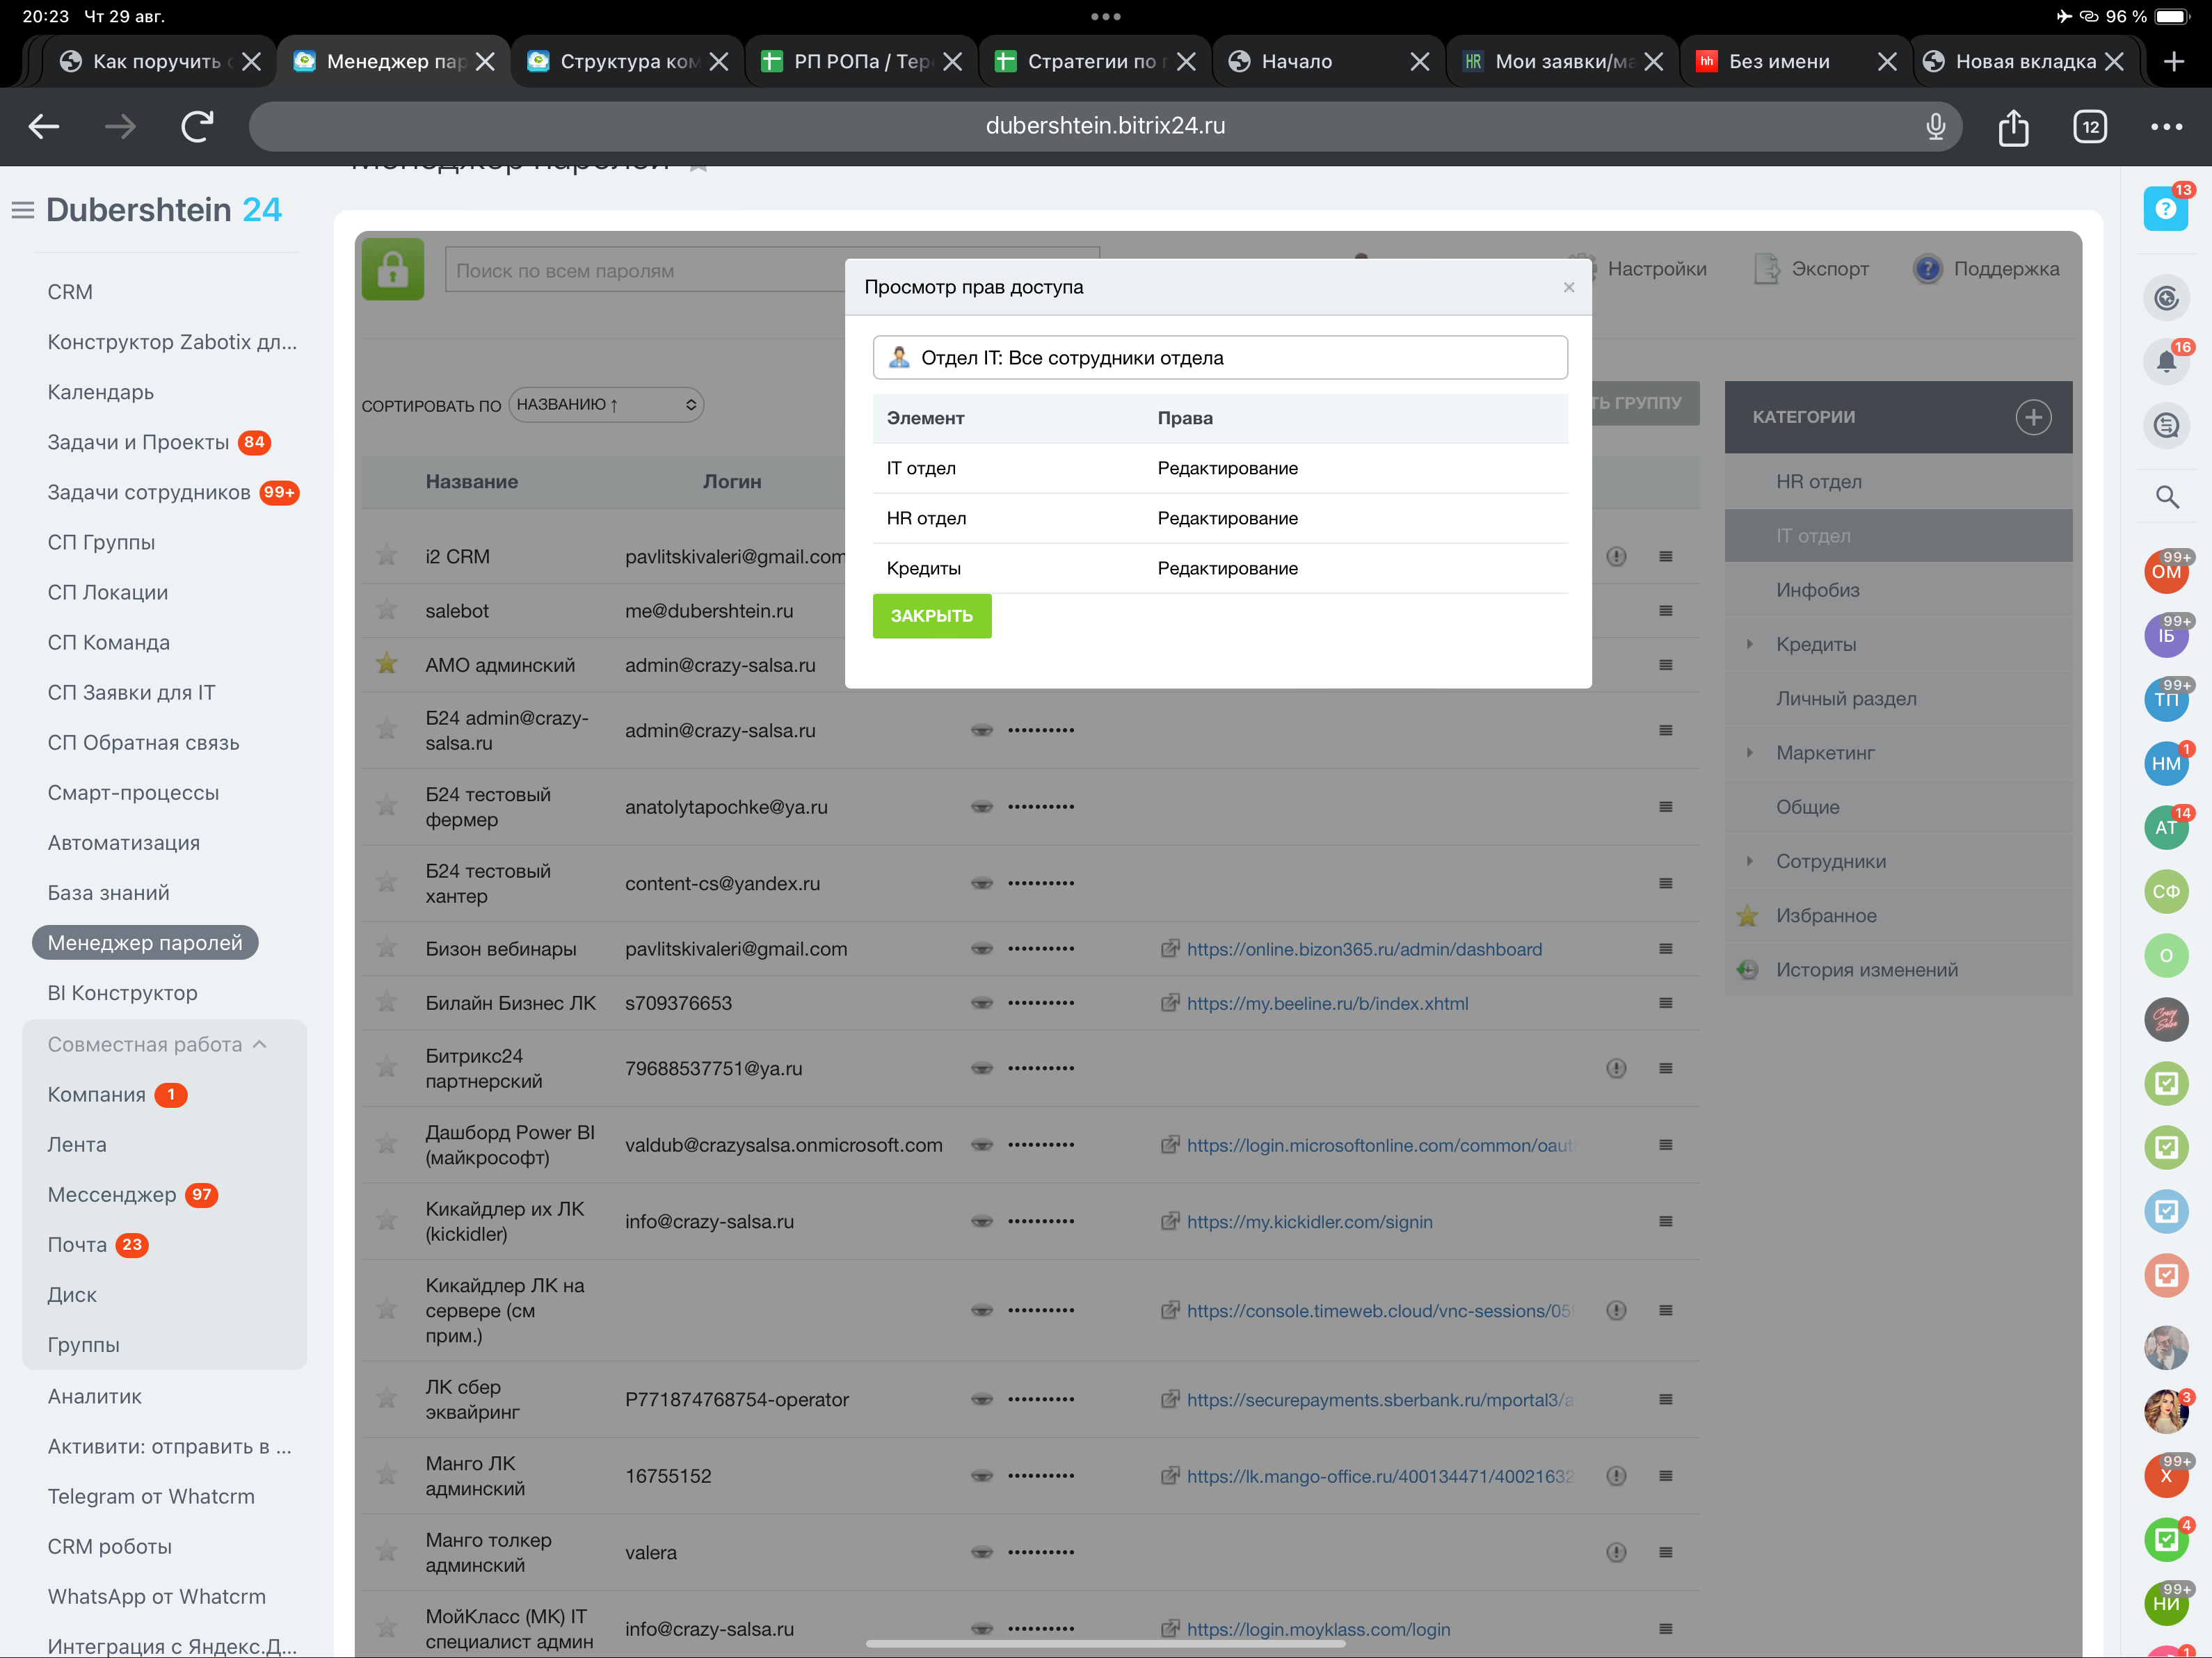Open СФ chat avatar in right rail
Image resolution: width=2212 pixels, height=1658 pixels.
point(2166,891)
